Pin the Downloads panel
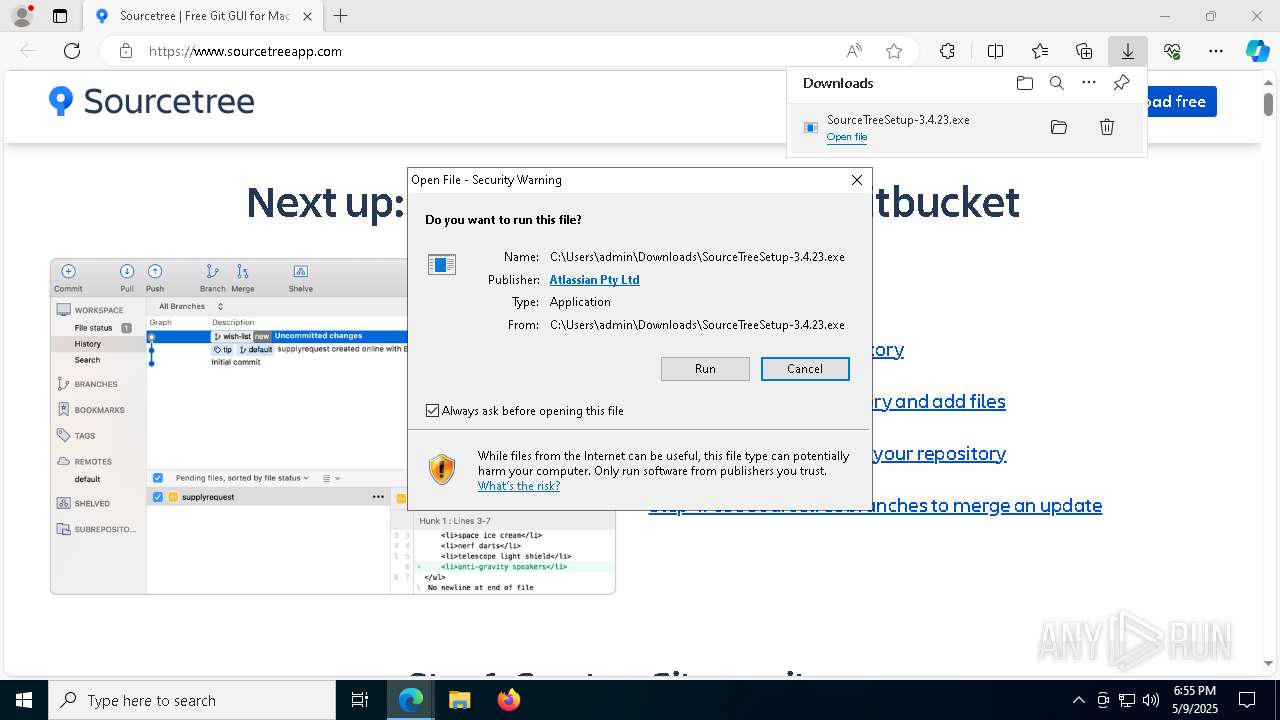The image size is (1280, 720). pyautogui.click(x=1121, y=83)
